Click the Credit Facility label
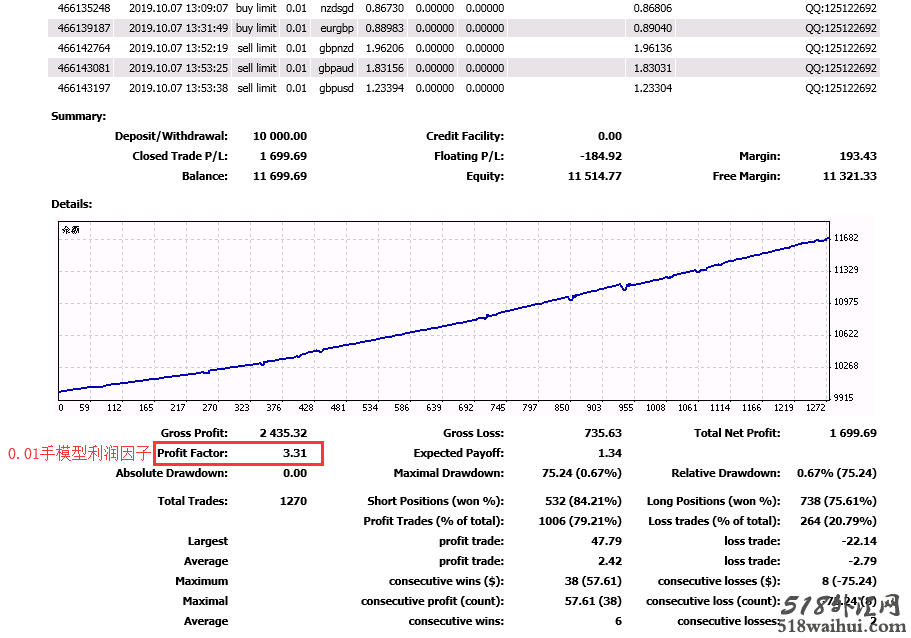 tap(465, 136)
